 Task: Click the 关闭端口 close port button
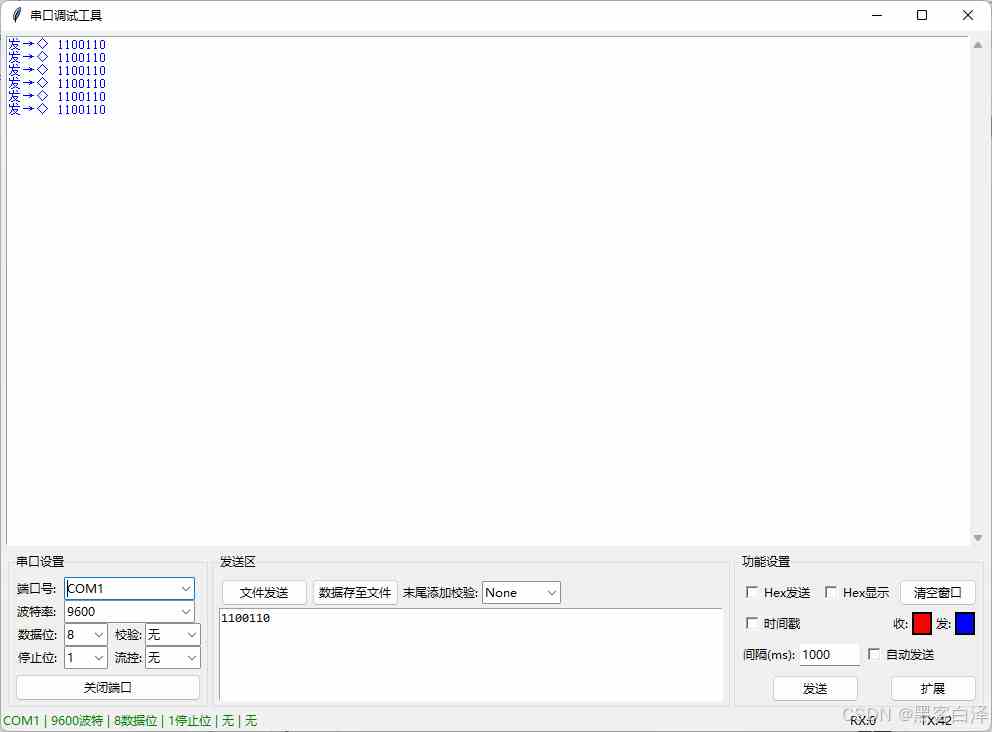tap(108, 688)
